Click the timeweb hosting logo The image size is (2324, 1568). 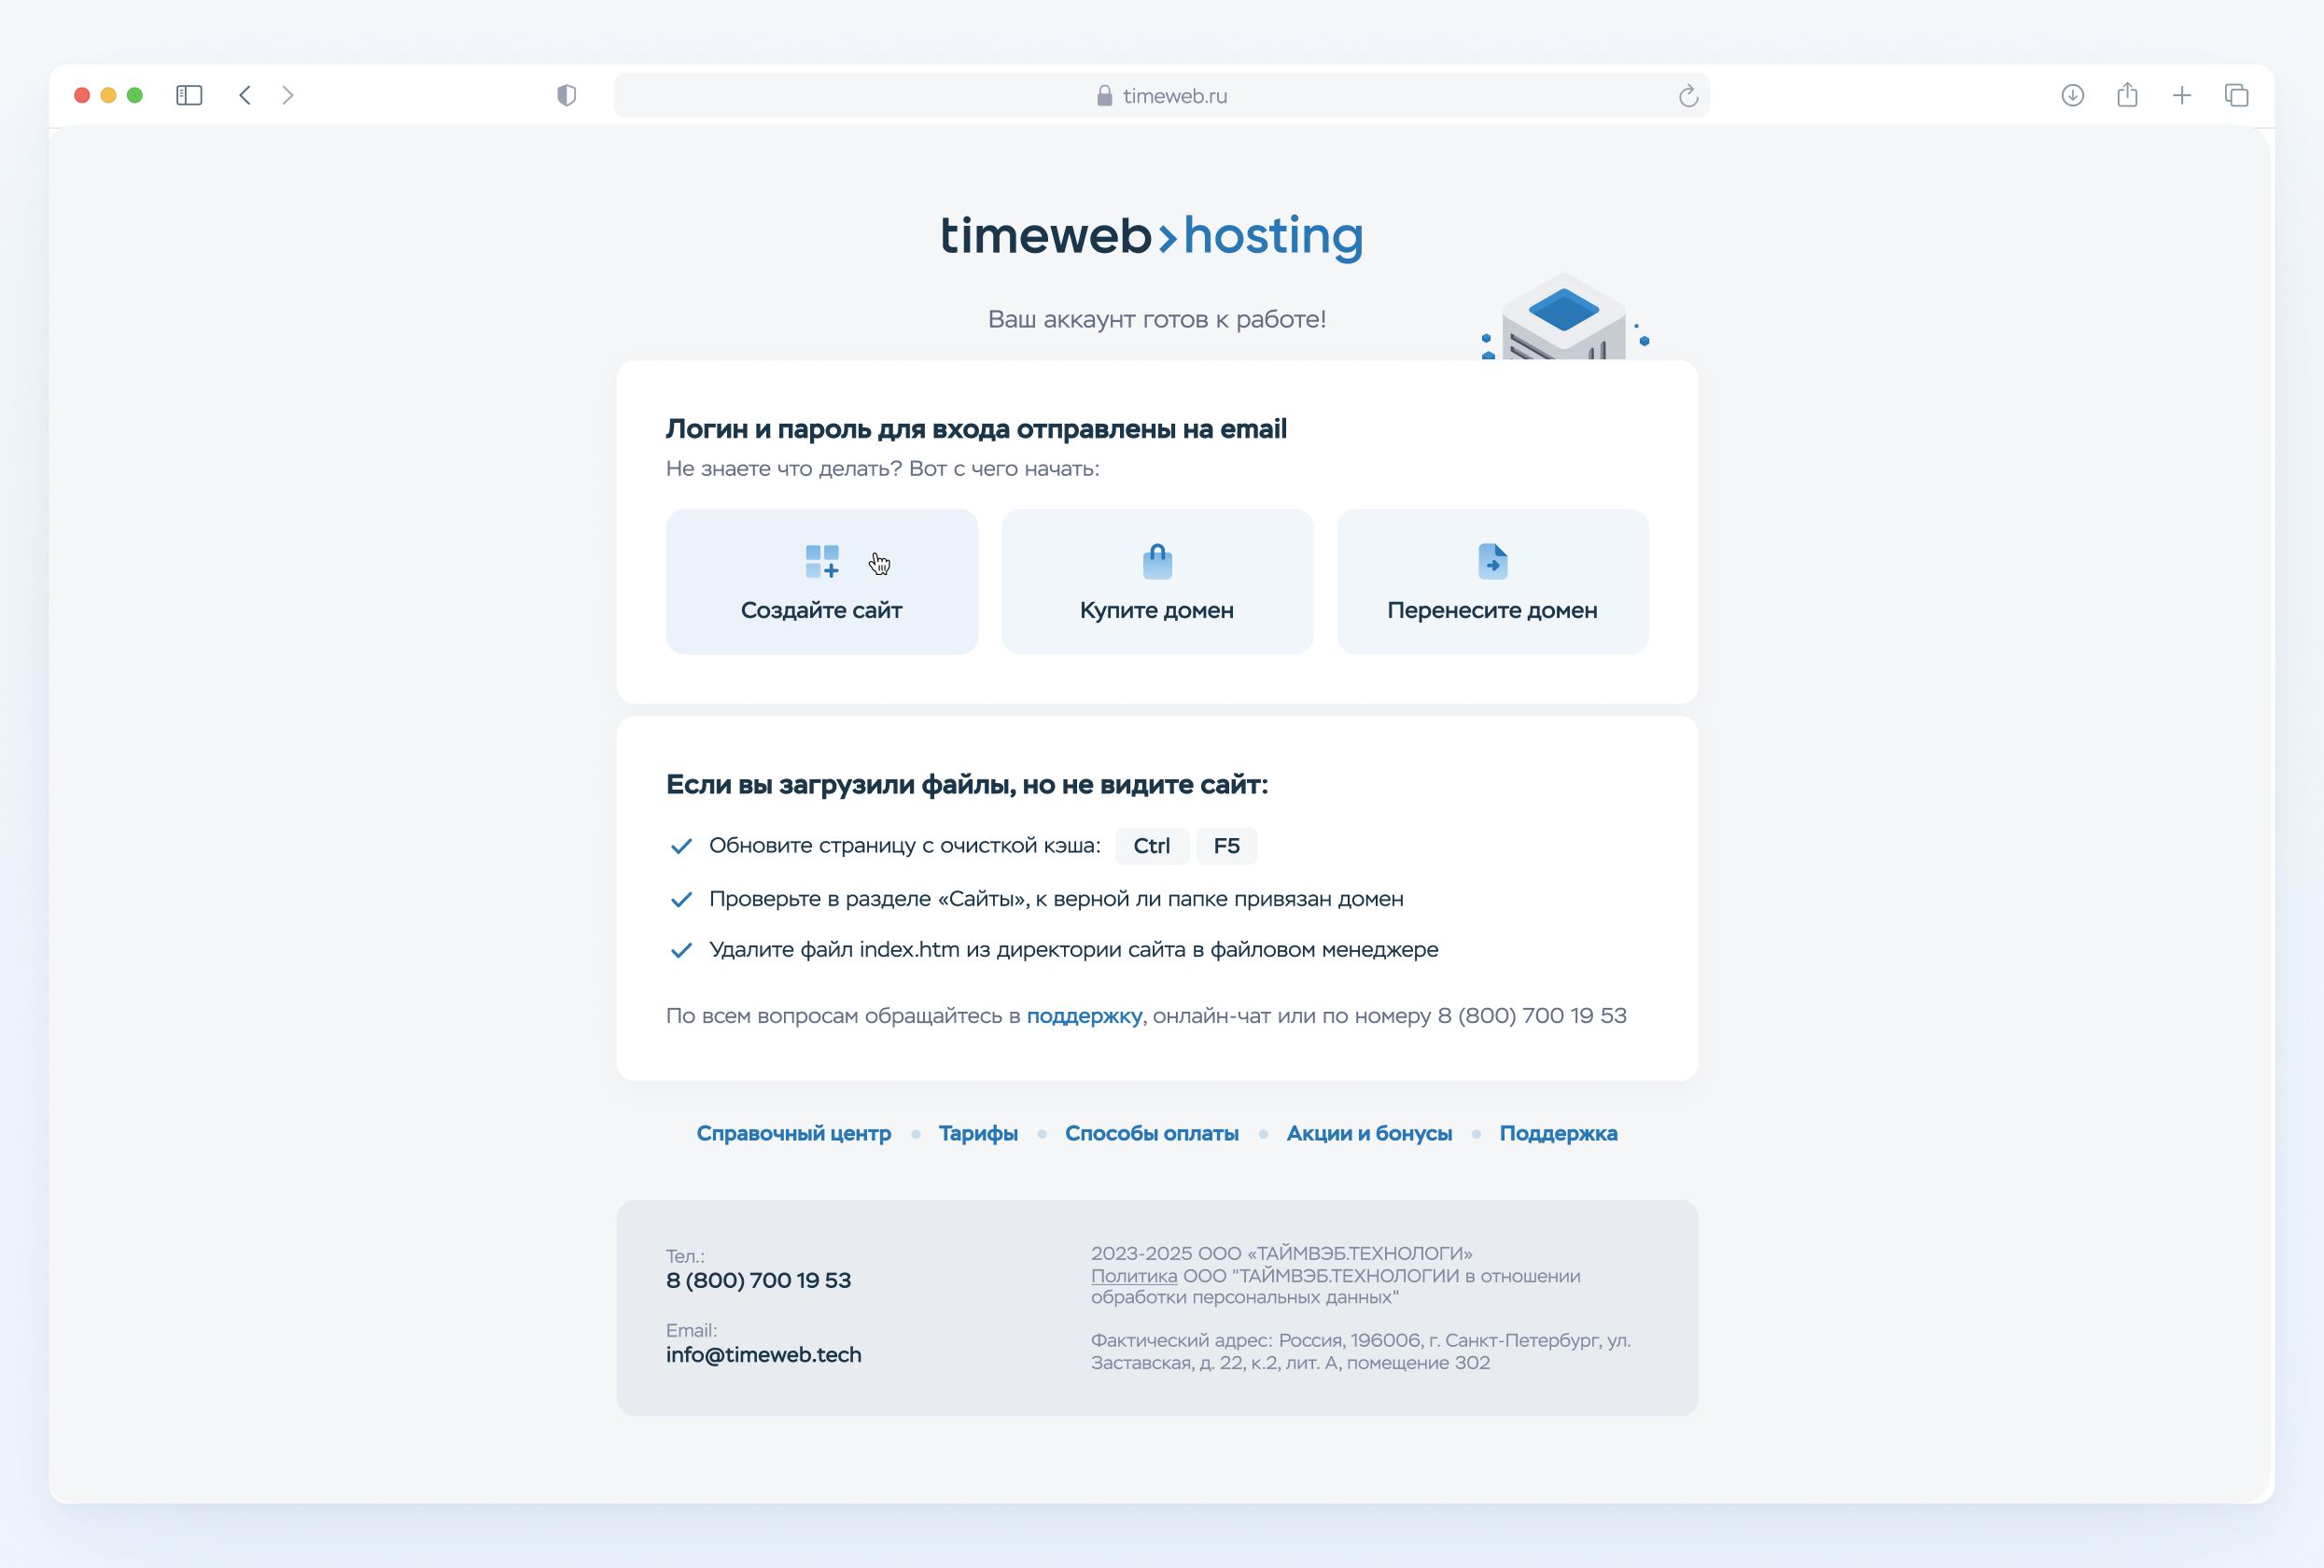pos(1151,236)
